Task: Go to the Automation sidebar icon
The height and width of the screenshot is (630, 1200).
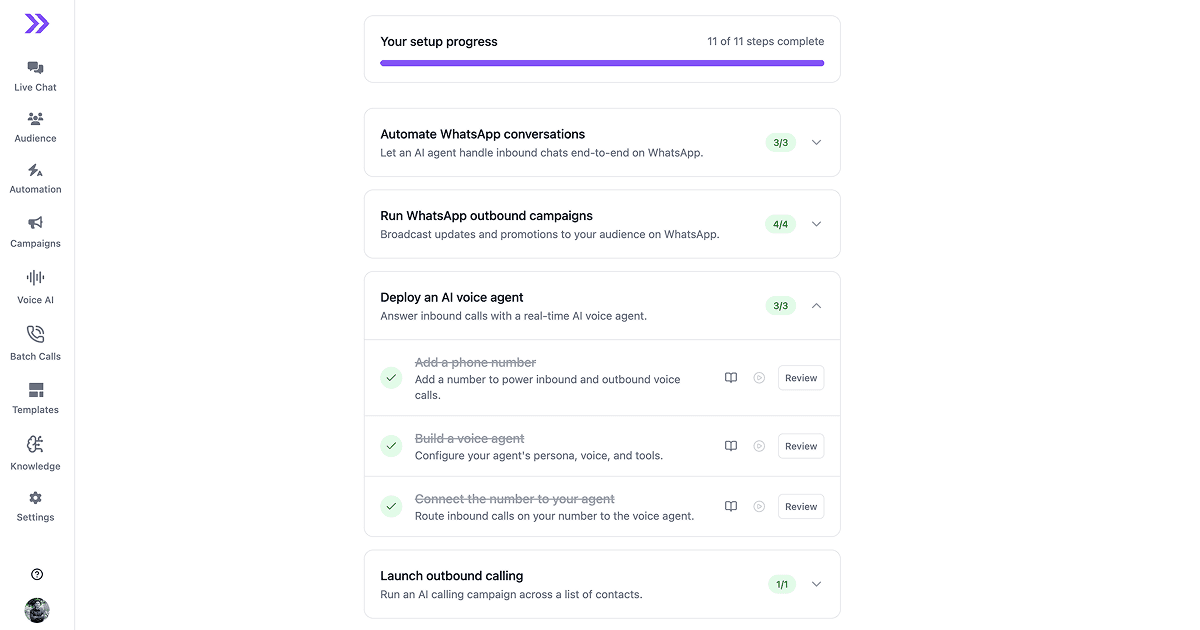Action: coord(36,170)
